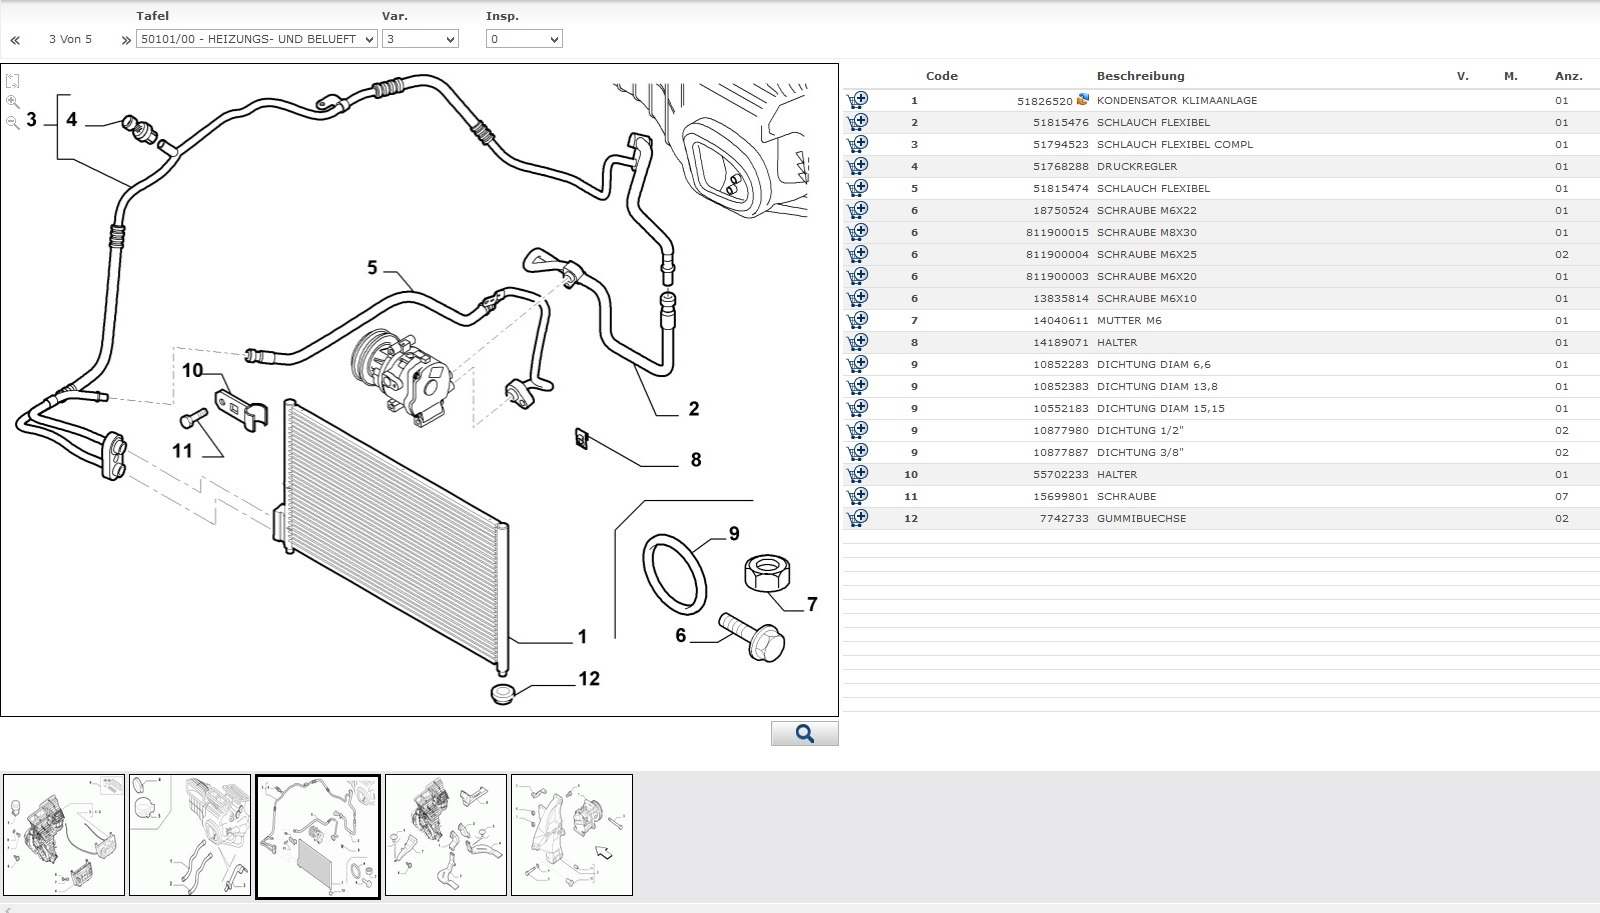This screenshot has height=913, width=1600.
Task: Add DRUCKREGLER part to cart
Action: [x=857, y=166]
